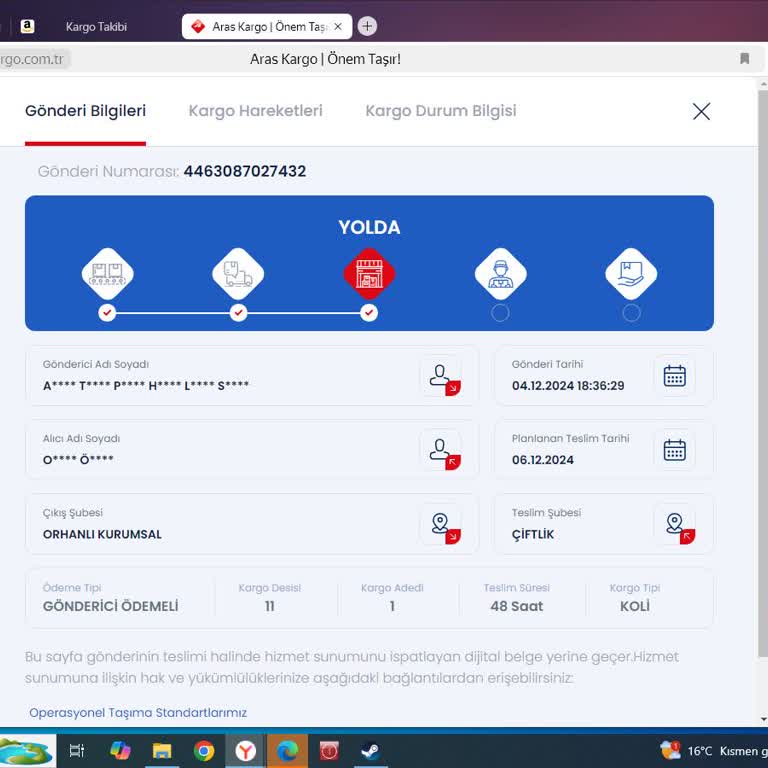Screen dimensions: 768x768
Task: Open Operasyonel Taşıma Standartlarımız link
Action: tap(138, 712)
